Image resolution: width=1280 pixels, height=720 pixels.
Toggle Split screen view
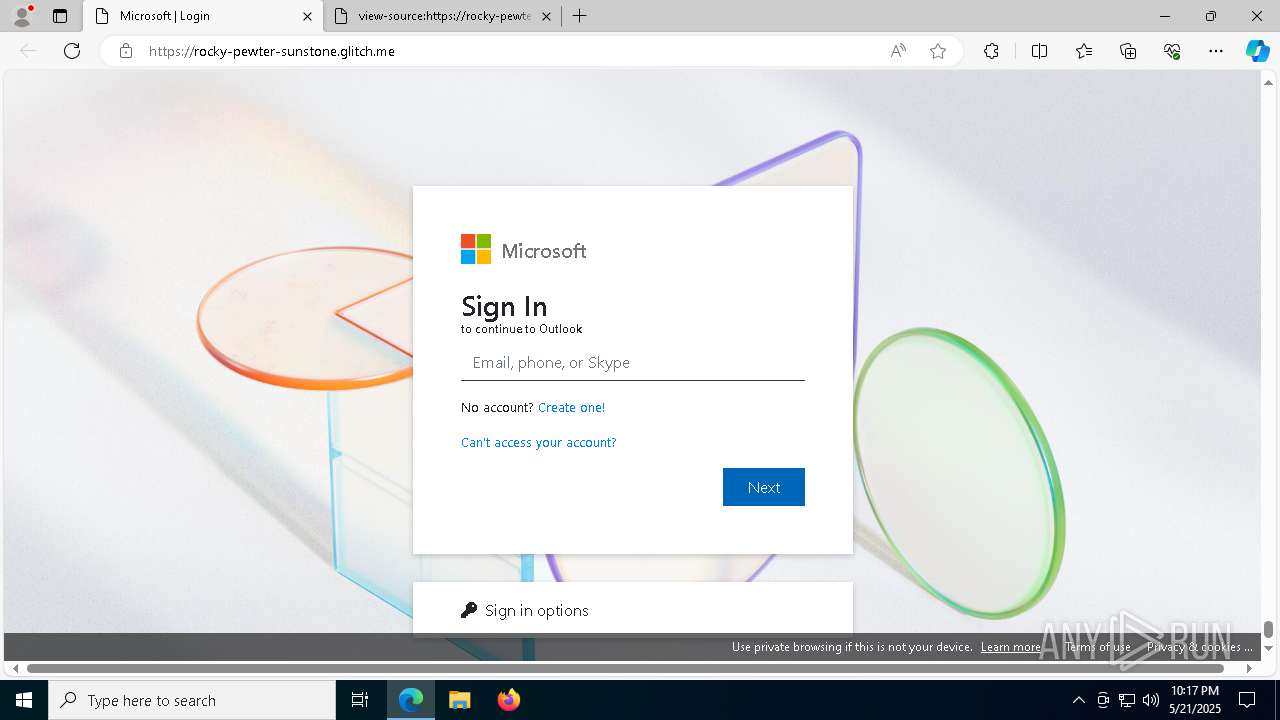click(x=1039, y=51)
